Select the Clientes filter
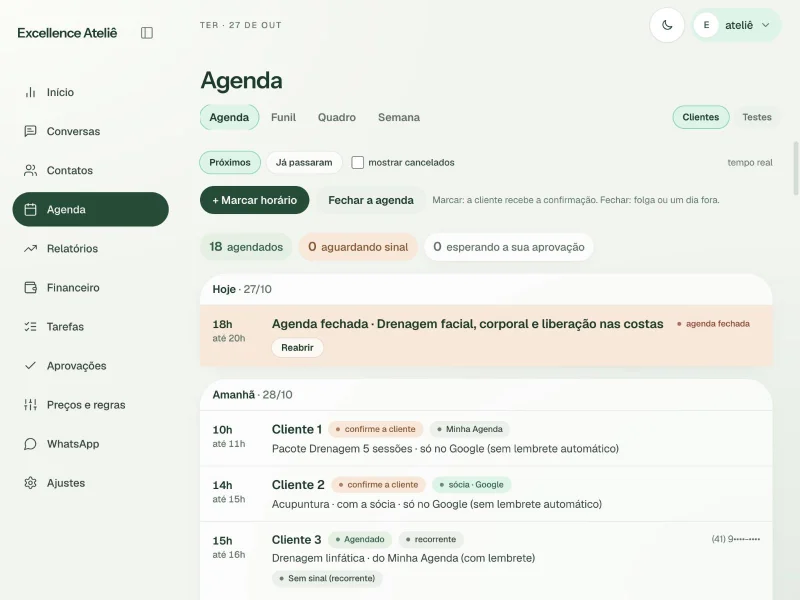Image resolution: width=800 pixels, height=600 pixels. 701,117
